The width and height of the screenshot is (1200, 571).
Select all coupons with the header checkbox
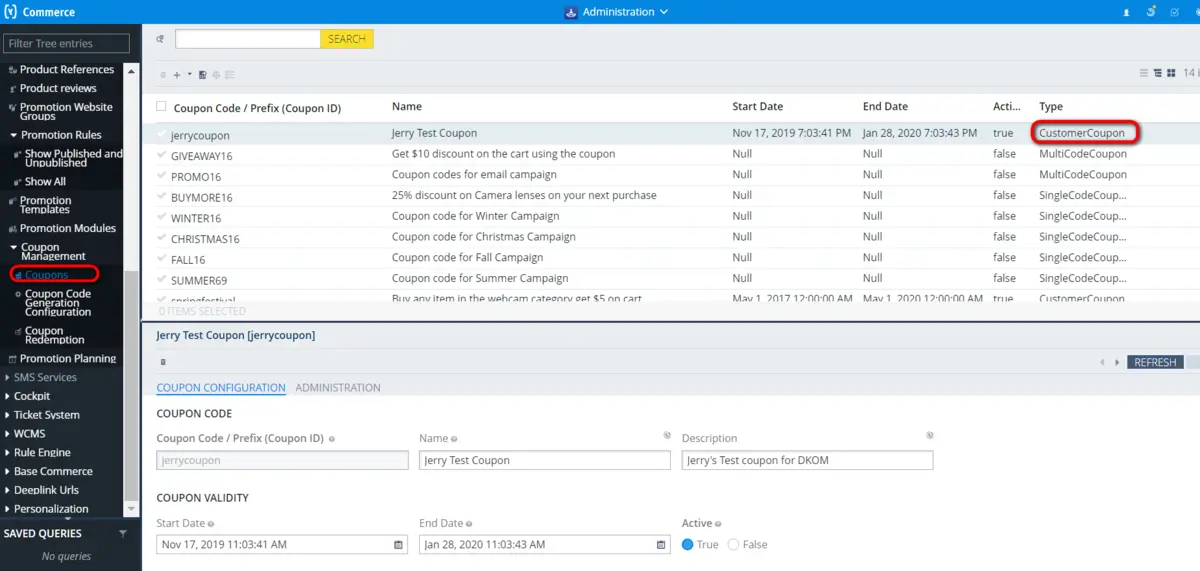(x=162, y=107)
